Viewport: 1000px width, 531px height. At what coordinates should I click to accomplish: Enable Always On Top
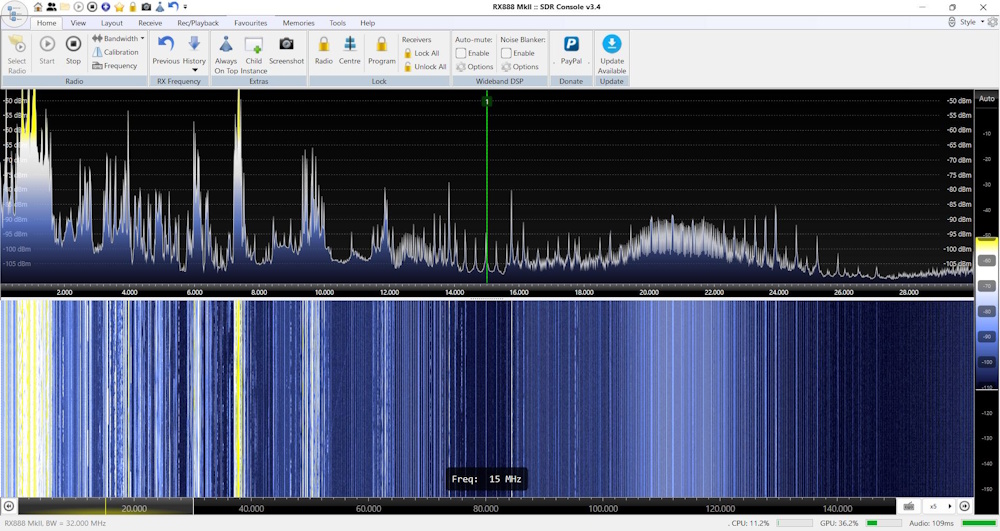[226, 55]
